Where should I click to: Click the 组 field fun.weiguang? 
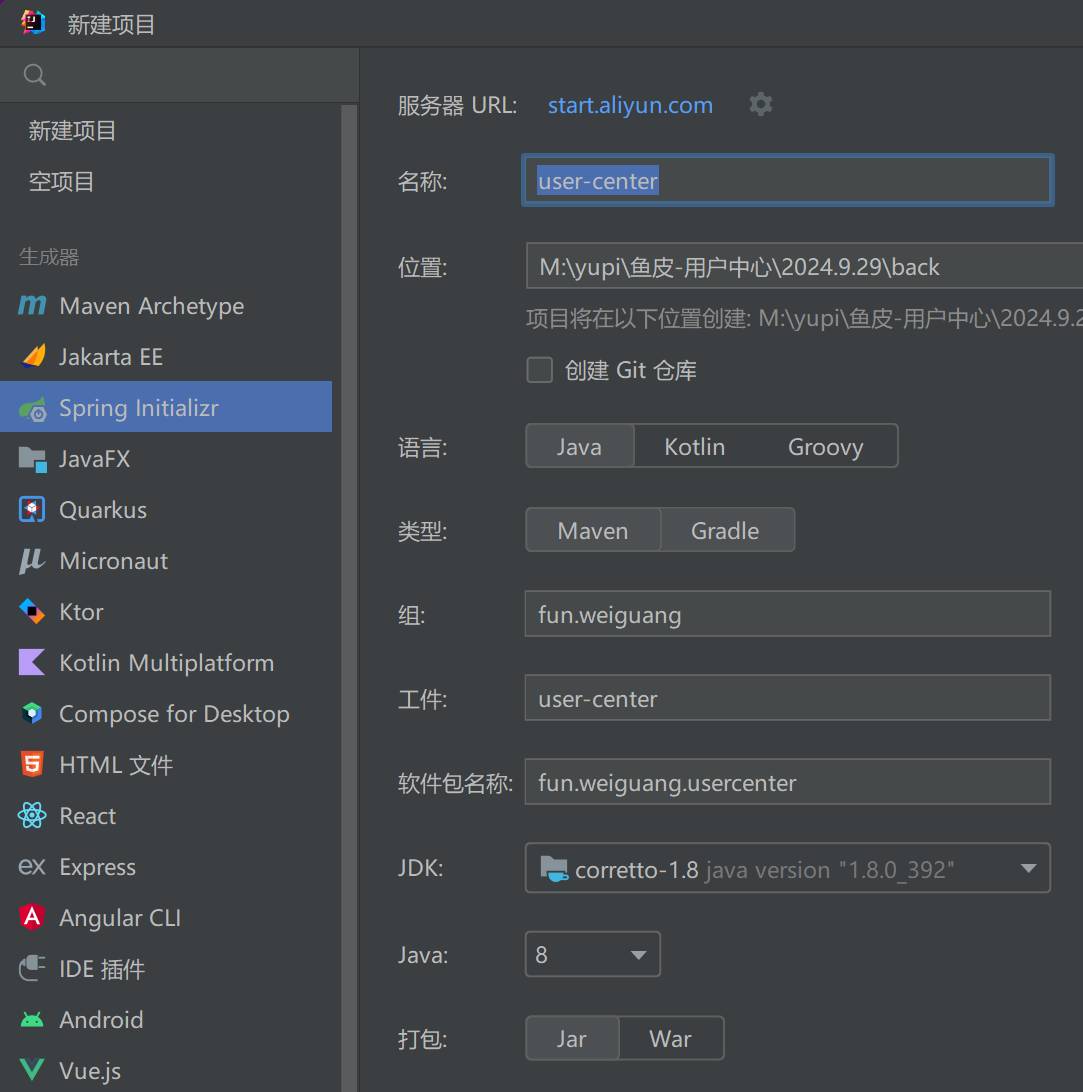(x=787, y=614)
